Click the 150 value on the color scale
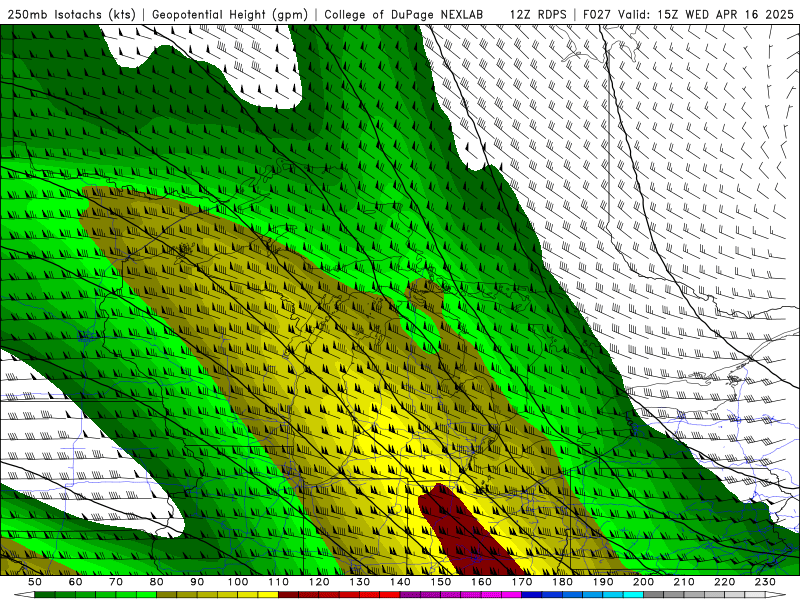Image resolution: width=800 pixels, height=600 pixels. [440, 582]
